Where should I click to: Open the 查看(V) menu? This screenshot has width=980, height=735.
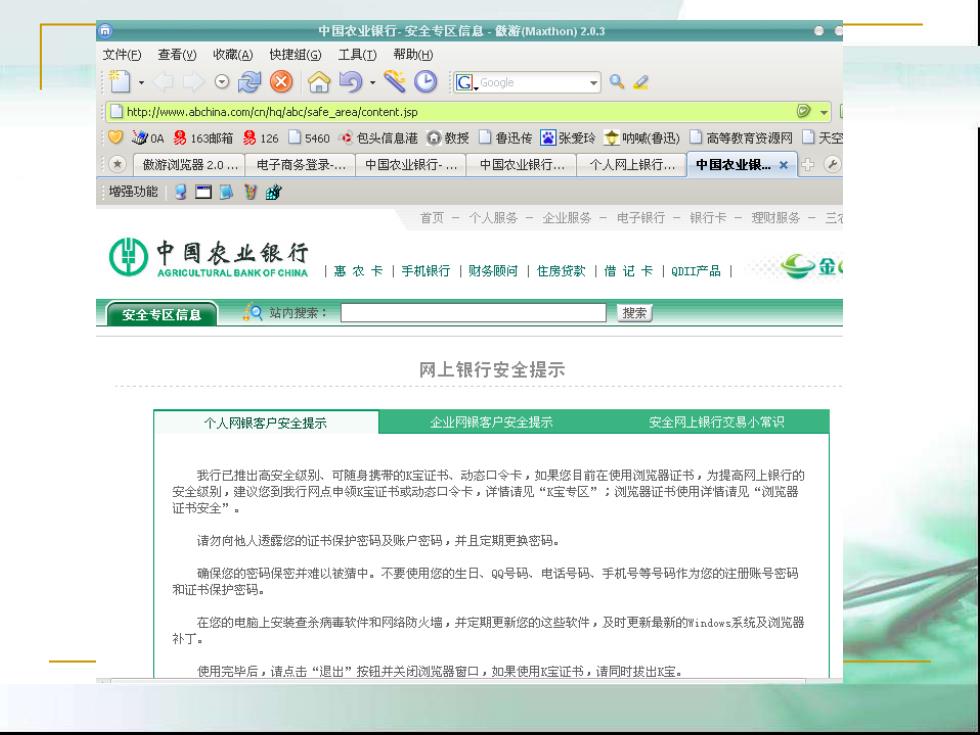[x=177, y=55]
